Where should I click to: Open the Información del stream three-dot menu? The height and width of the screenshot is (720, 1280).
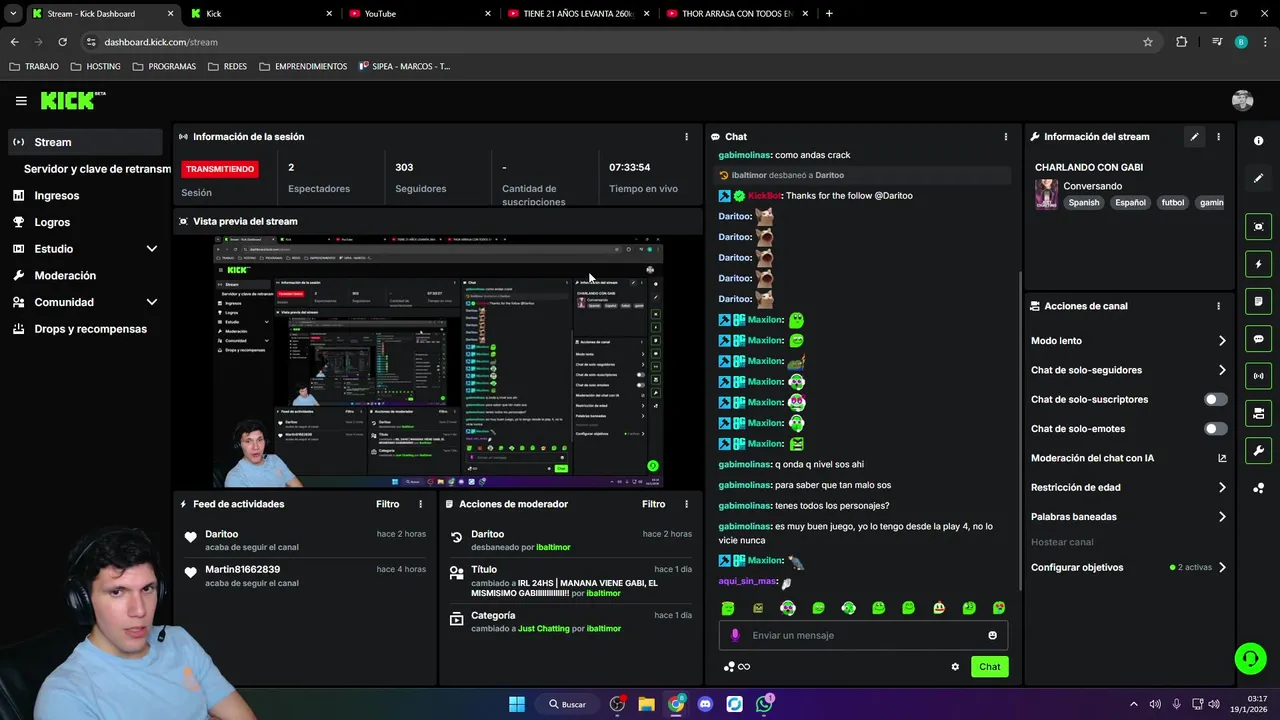tap(1218, 137)
